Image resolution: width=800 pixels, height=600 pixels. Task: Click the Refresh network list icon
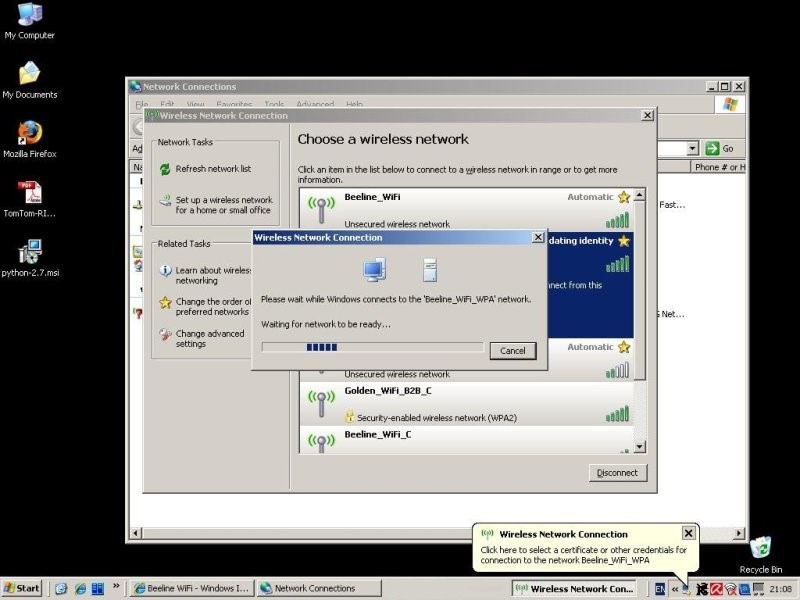click(164, 169)
